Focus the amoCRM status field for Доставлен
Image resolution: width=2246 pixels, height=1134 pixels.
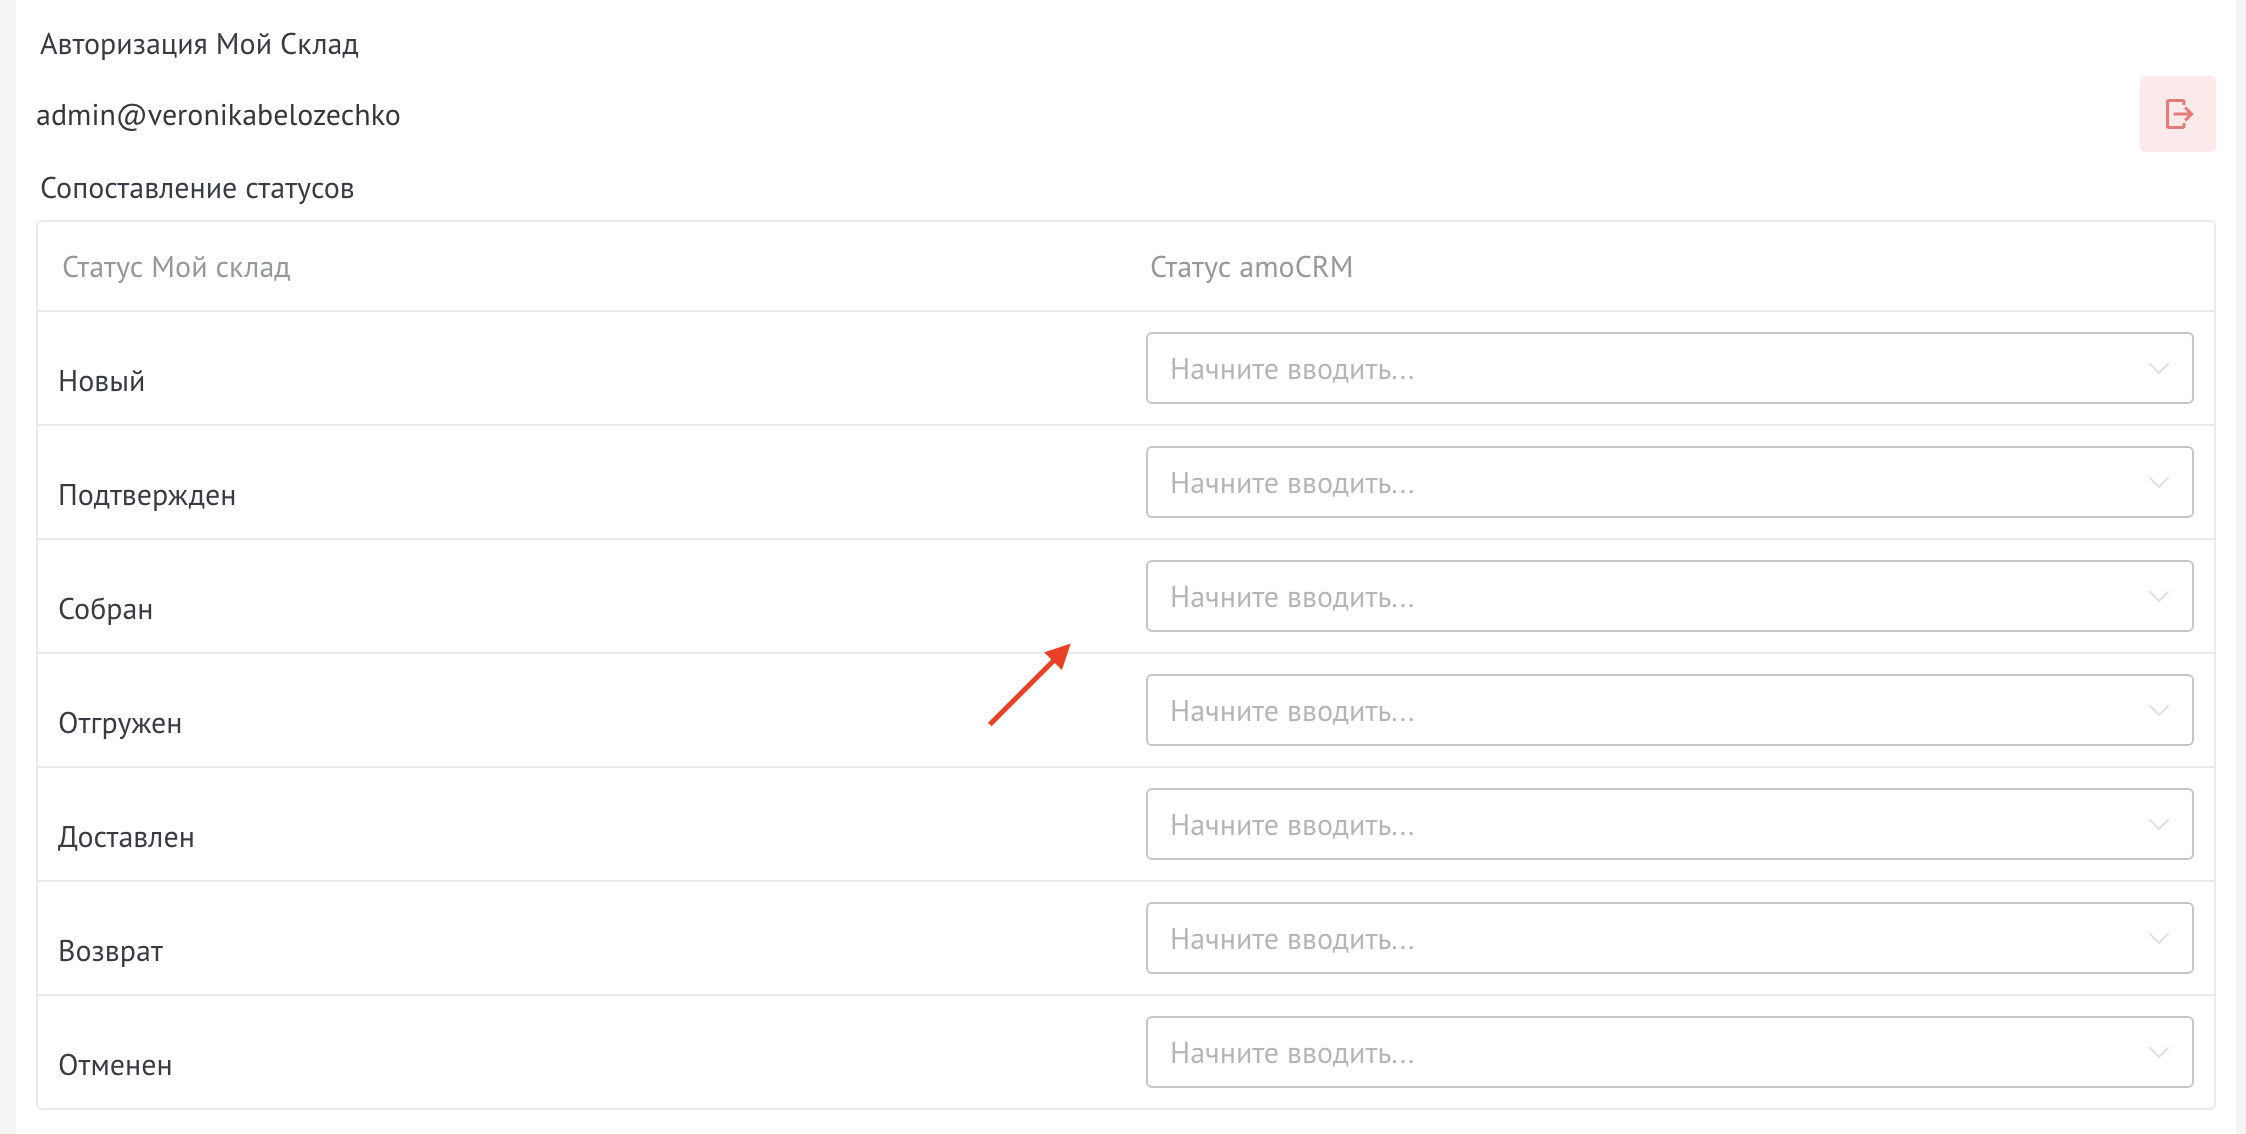point(1640,825)
